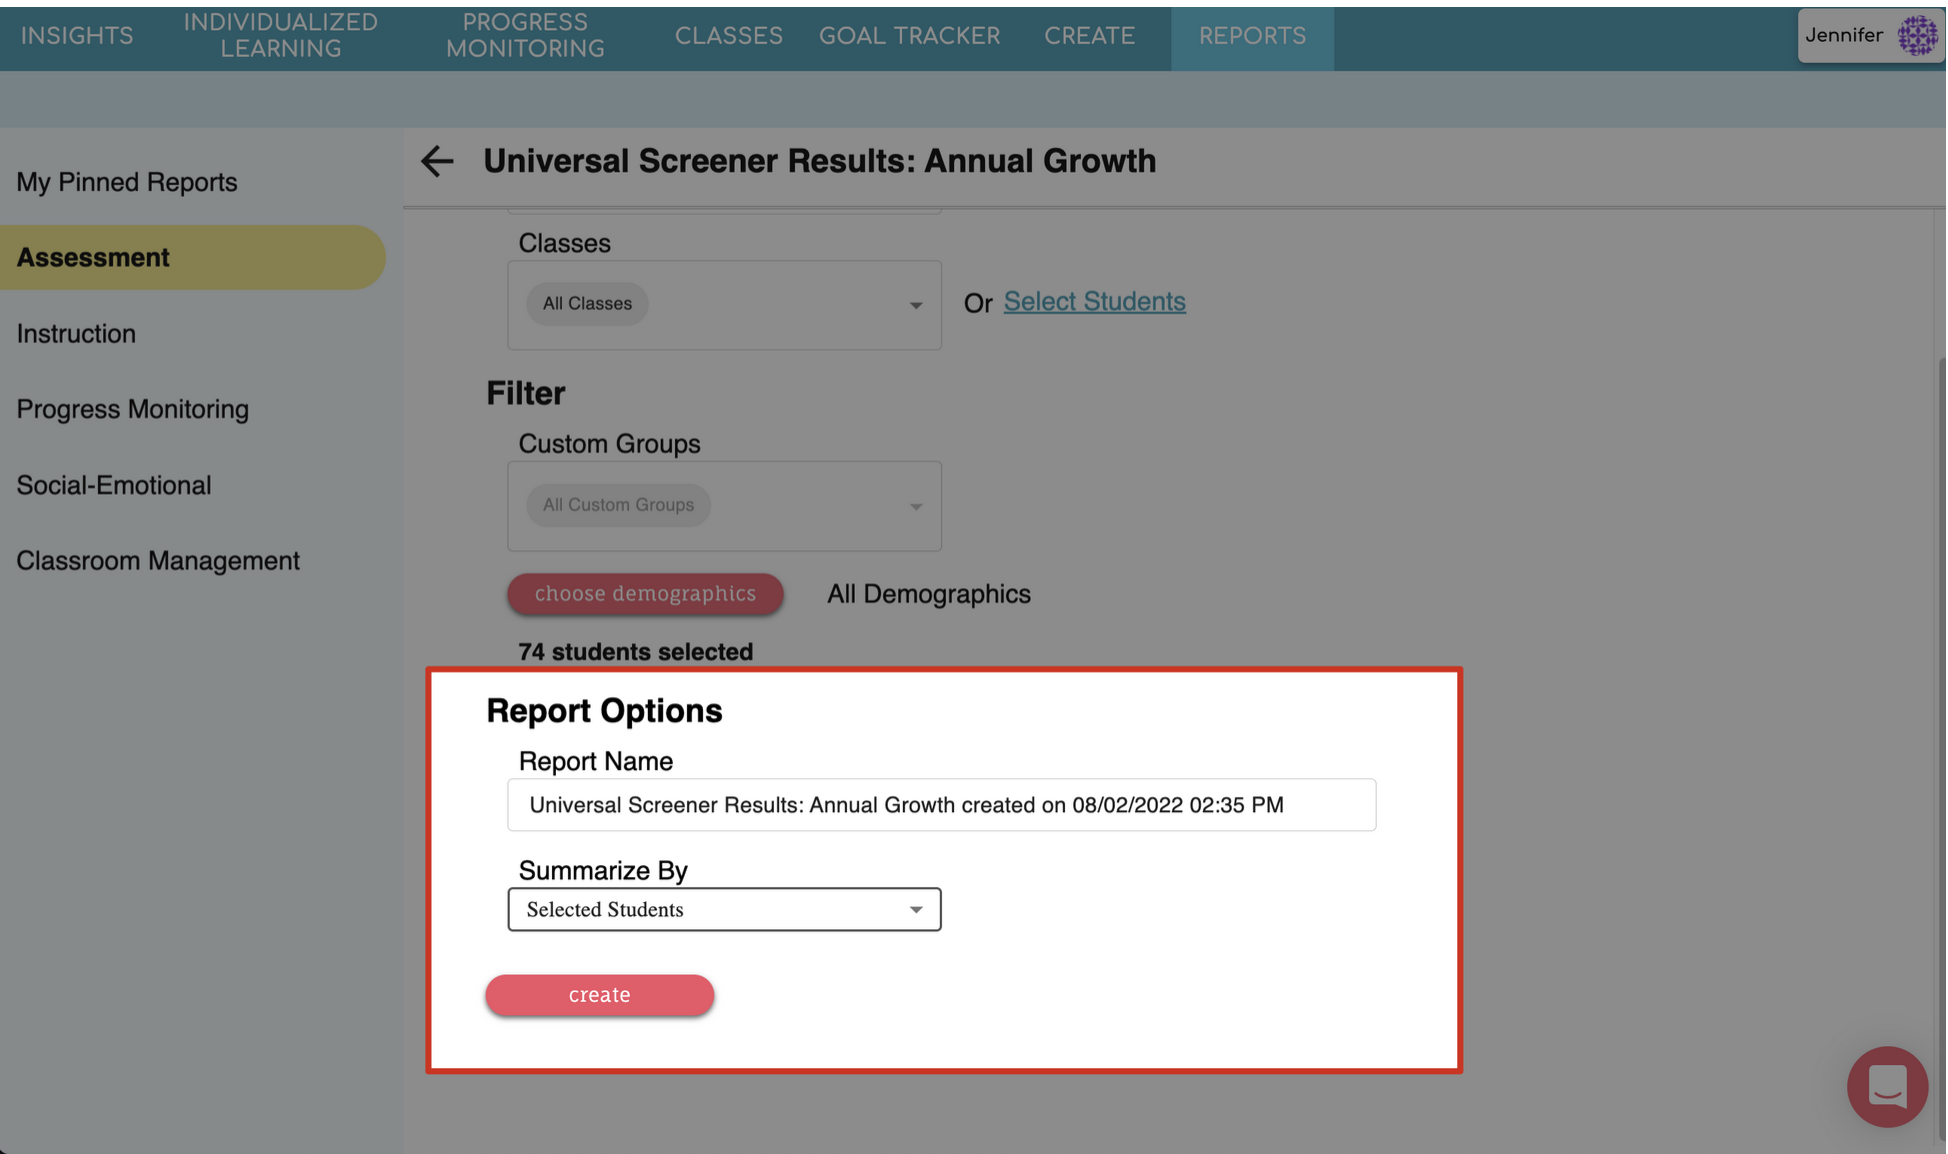Switch to Progress Monitoring top tab
The image size is (1948, 1154).
tap(525, 36)
